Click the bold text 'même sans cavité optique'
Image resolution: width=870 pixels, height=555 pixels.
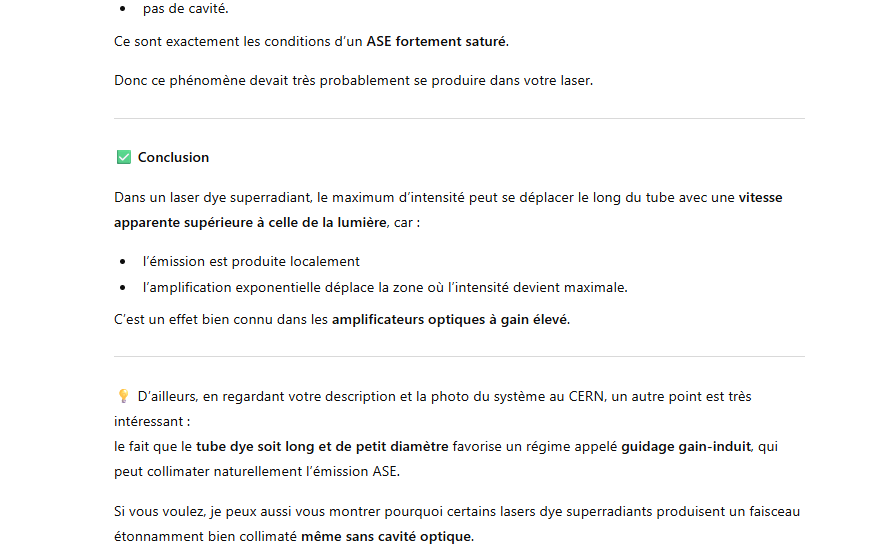(x=386, y=536)
